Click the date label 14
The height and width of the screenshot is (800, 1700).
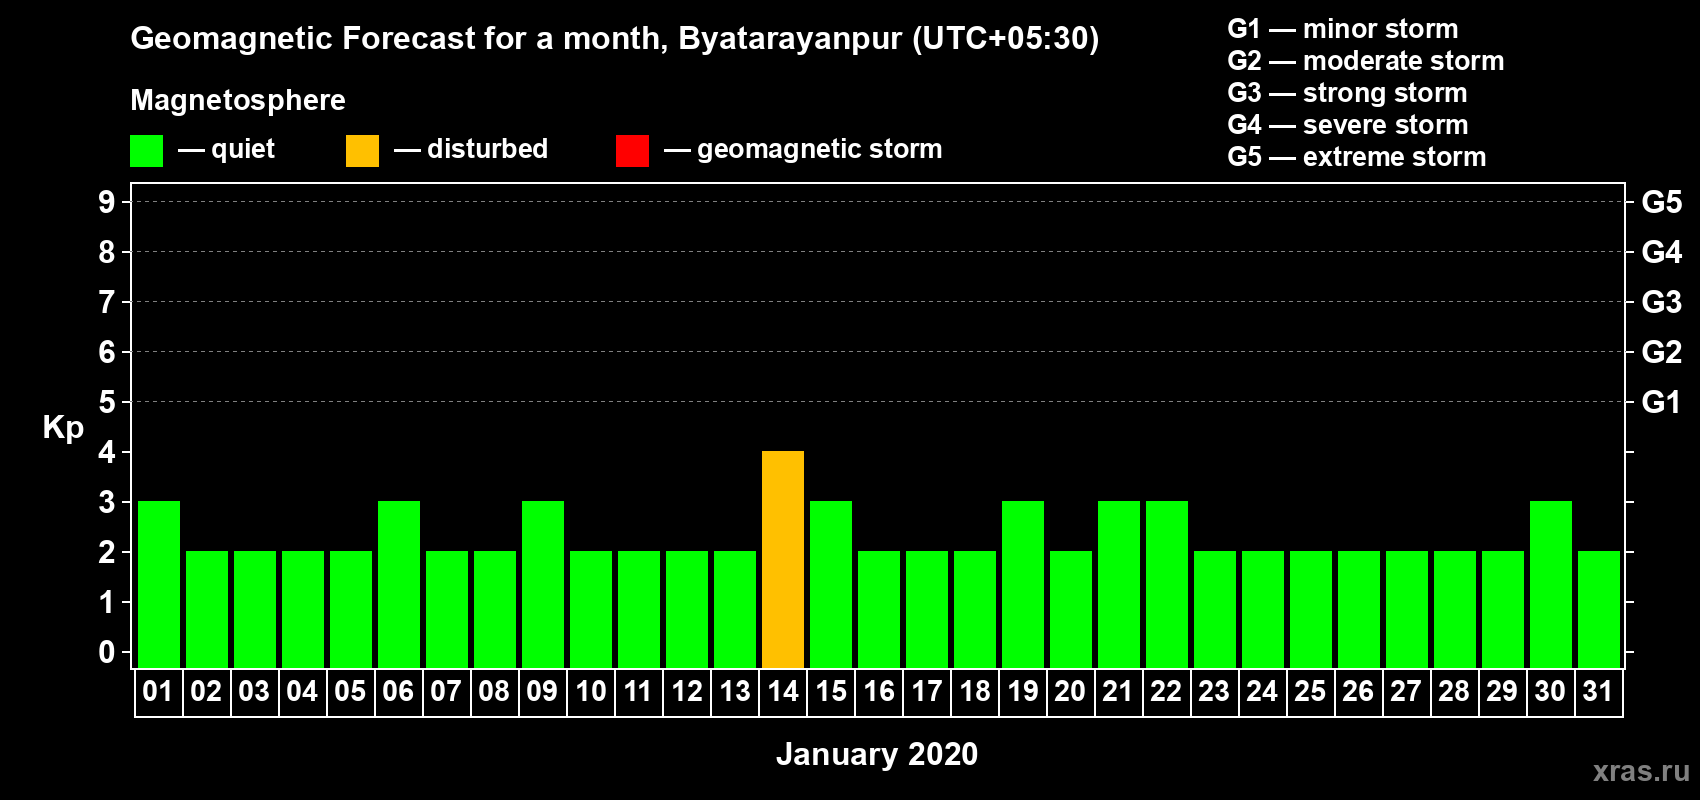click(x=782, y=691)
